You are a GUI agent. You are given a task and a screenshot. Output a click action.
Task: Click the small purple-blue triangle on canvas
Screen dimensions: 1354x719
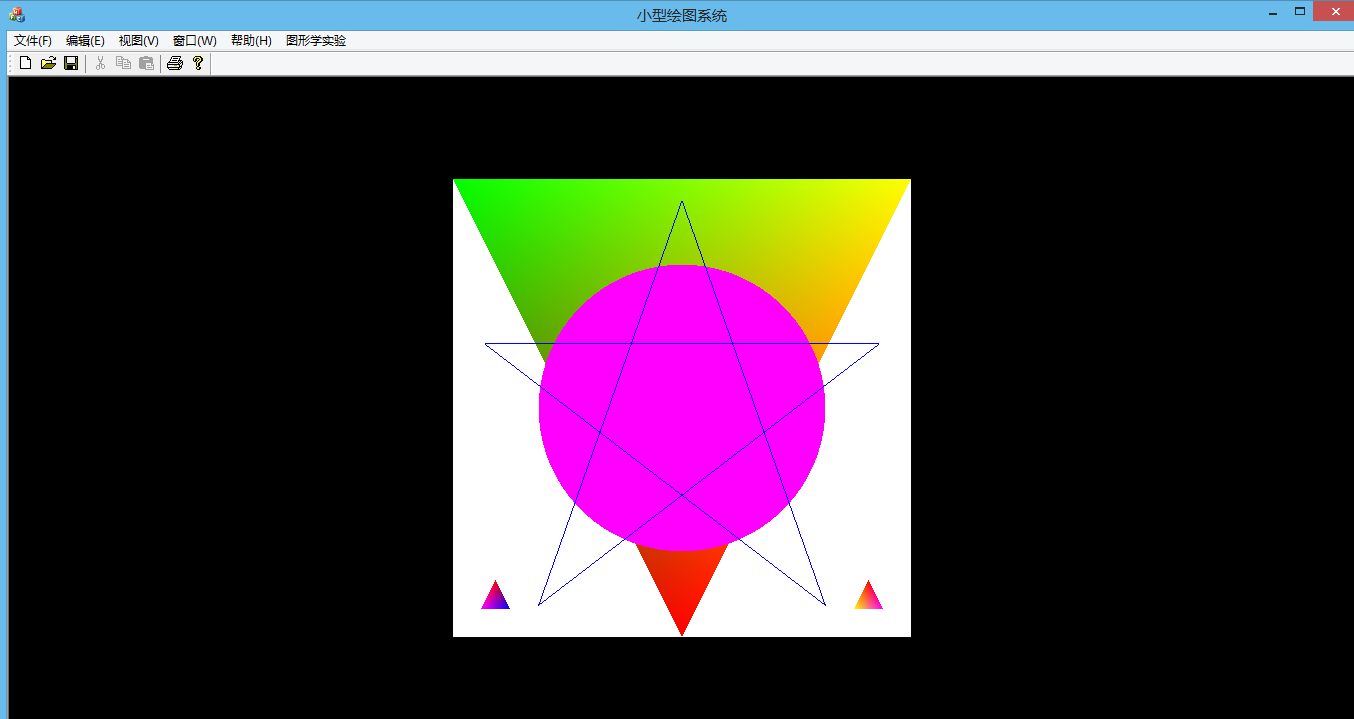[495, 597]
